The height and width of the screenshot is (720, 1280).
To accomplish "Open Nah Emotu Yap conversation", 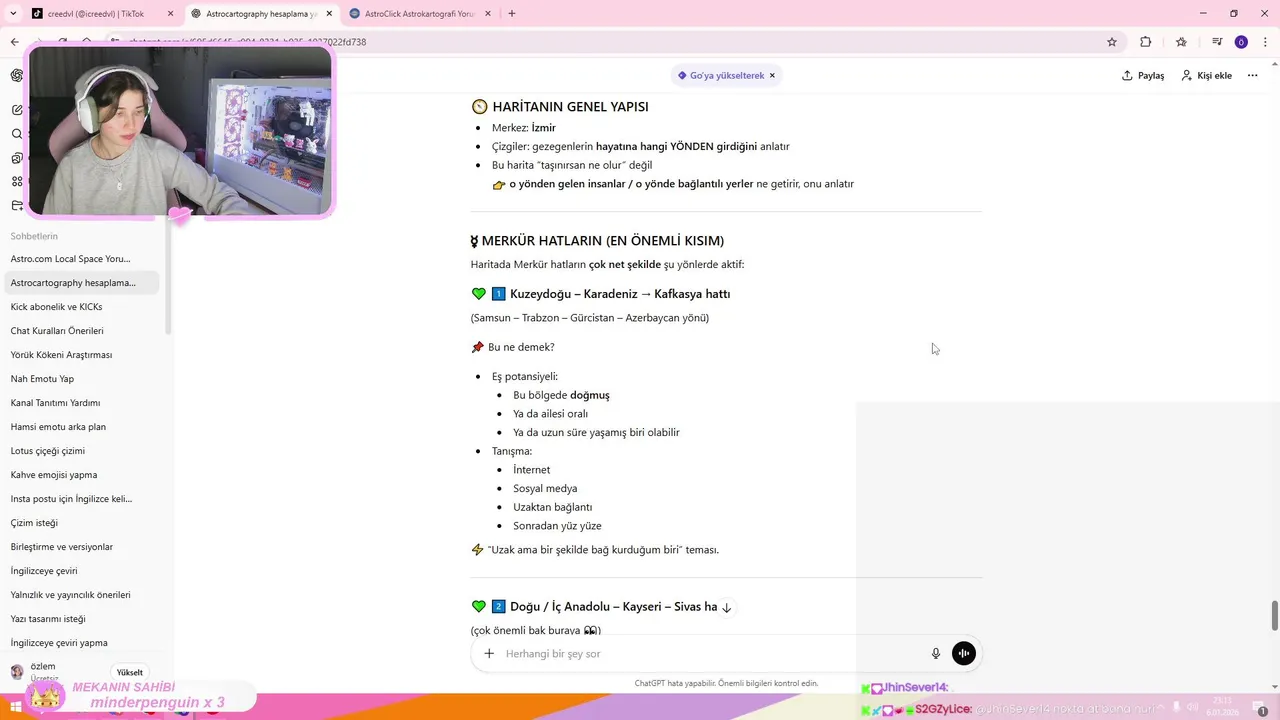I will [82, 379].
